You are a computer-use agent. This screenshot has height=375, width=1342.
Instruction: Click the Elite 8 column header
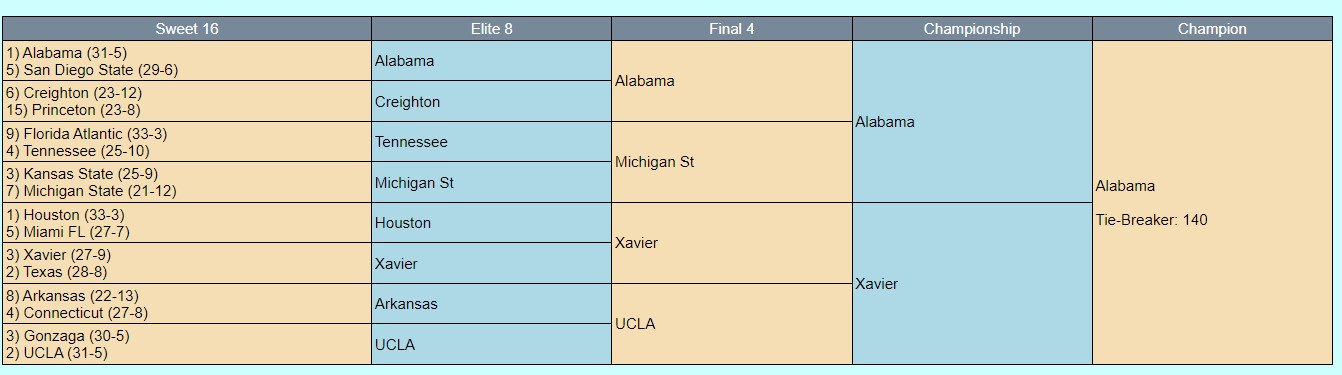point(491,29)
